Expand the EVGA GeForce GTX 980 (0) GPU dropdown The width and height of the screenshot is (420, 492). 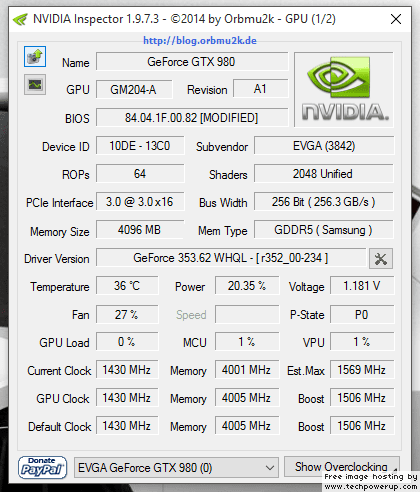pyautogui.click(x=176, y=468)
